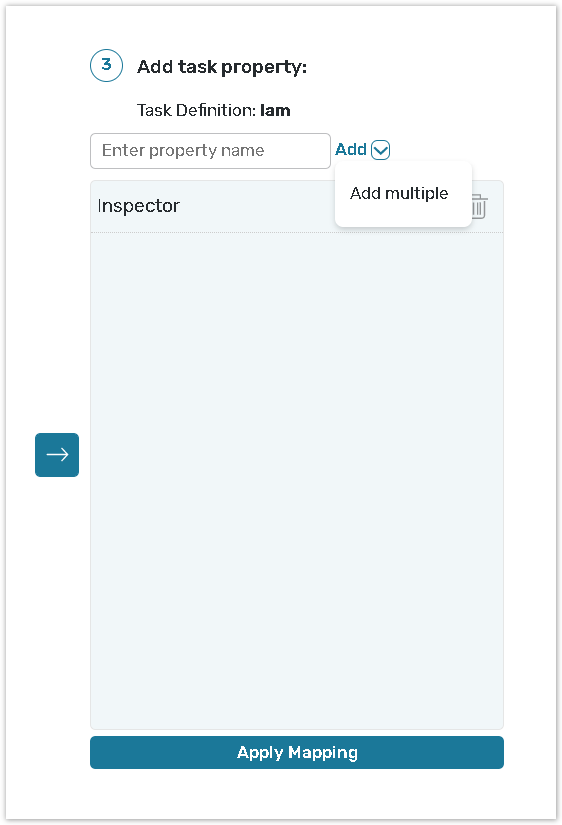
Task: Click the Add link
Action: (350, 149)
